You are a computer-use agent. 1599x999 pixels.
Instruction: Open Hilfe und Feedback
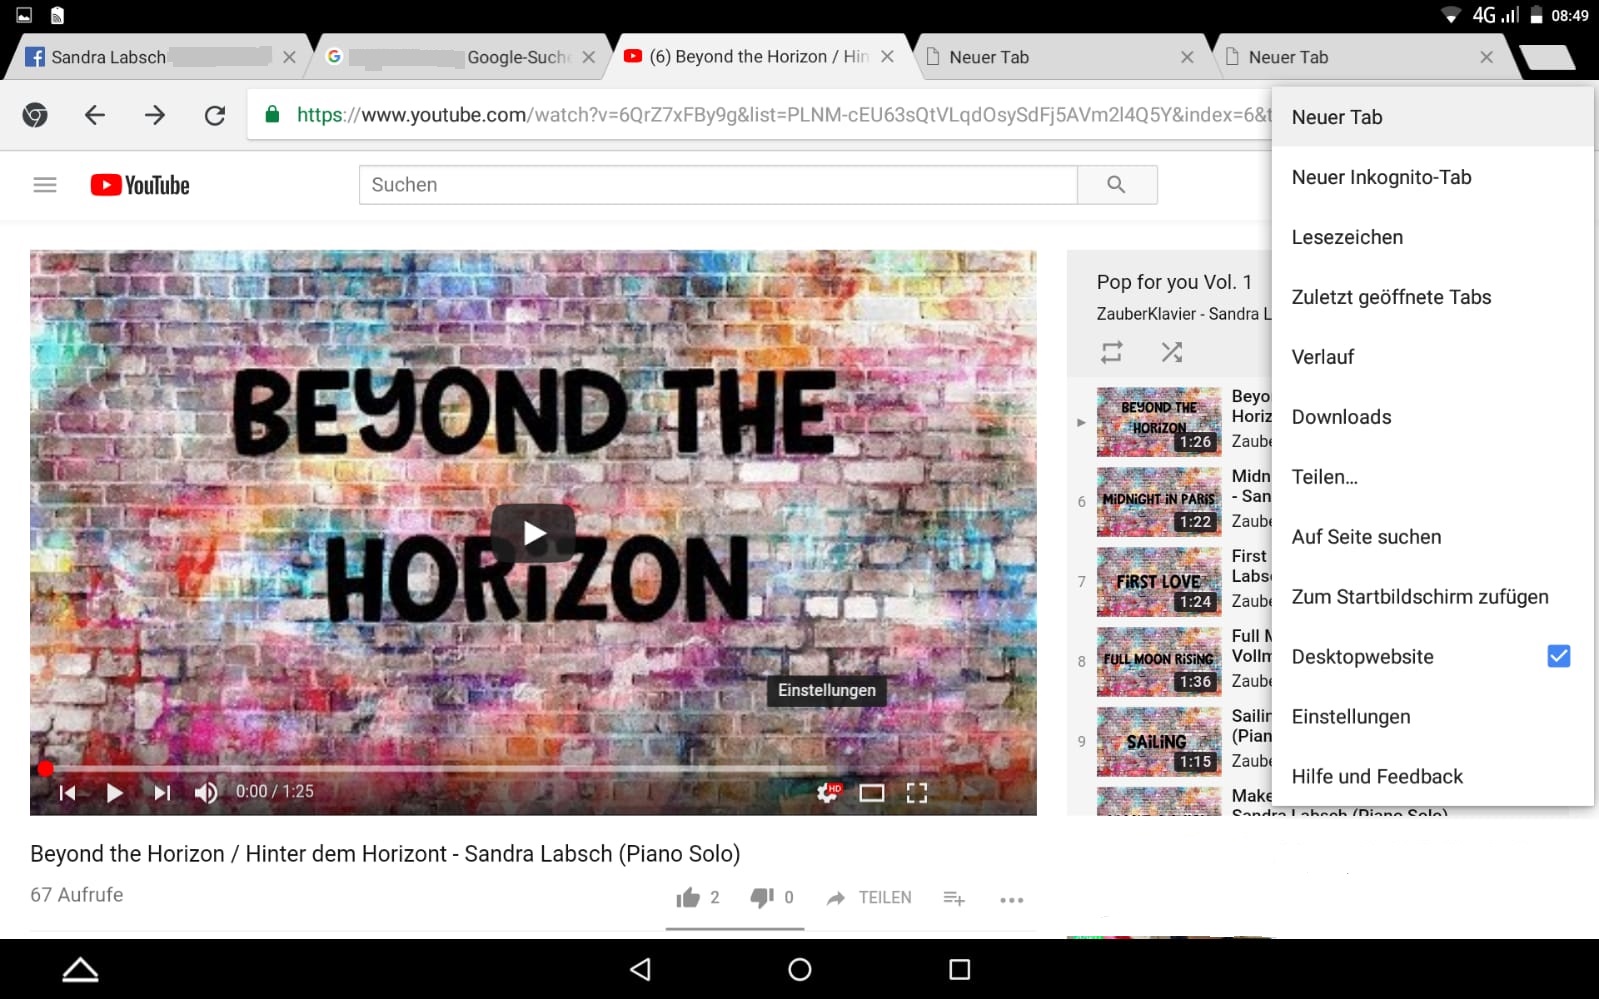(x=1432, y=777)
